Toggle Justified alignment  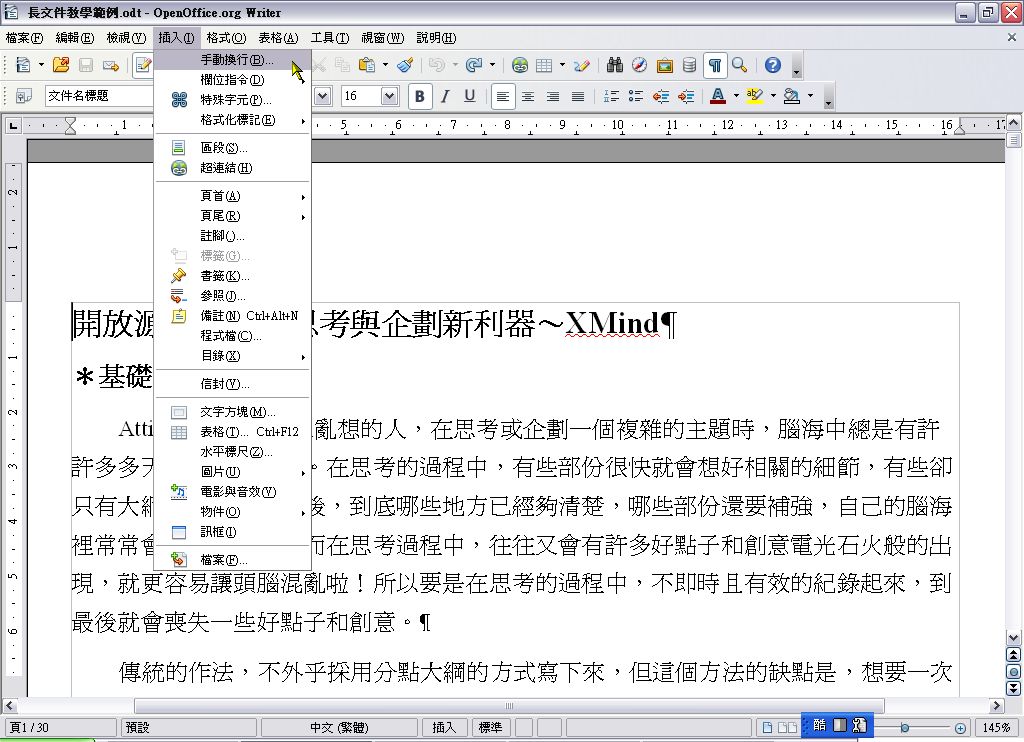tap(577, 97)
